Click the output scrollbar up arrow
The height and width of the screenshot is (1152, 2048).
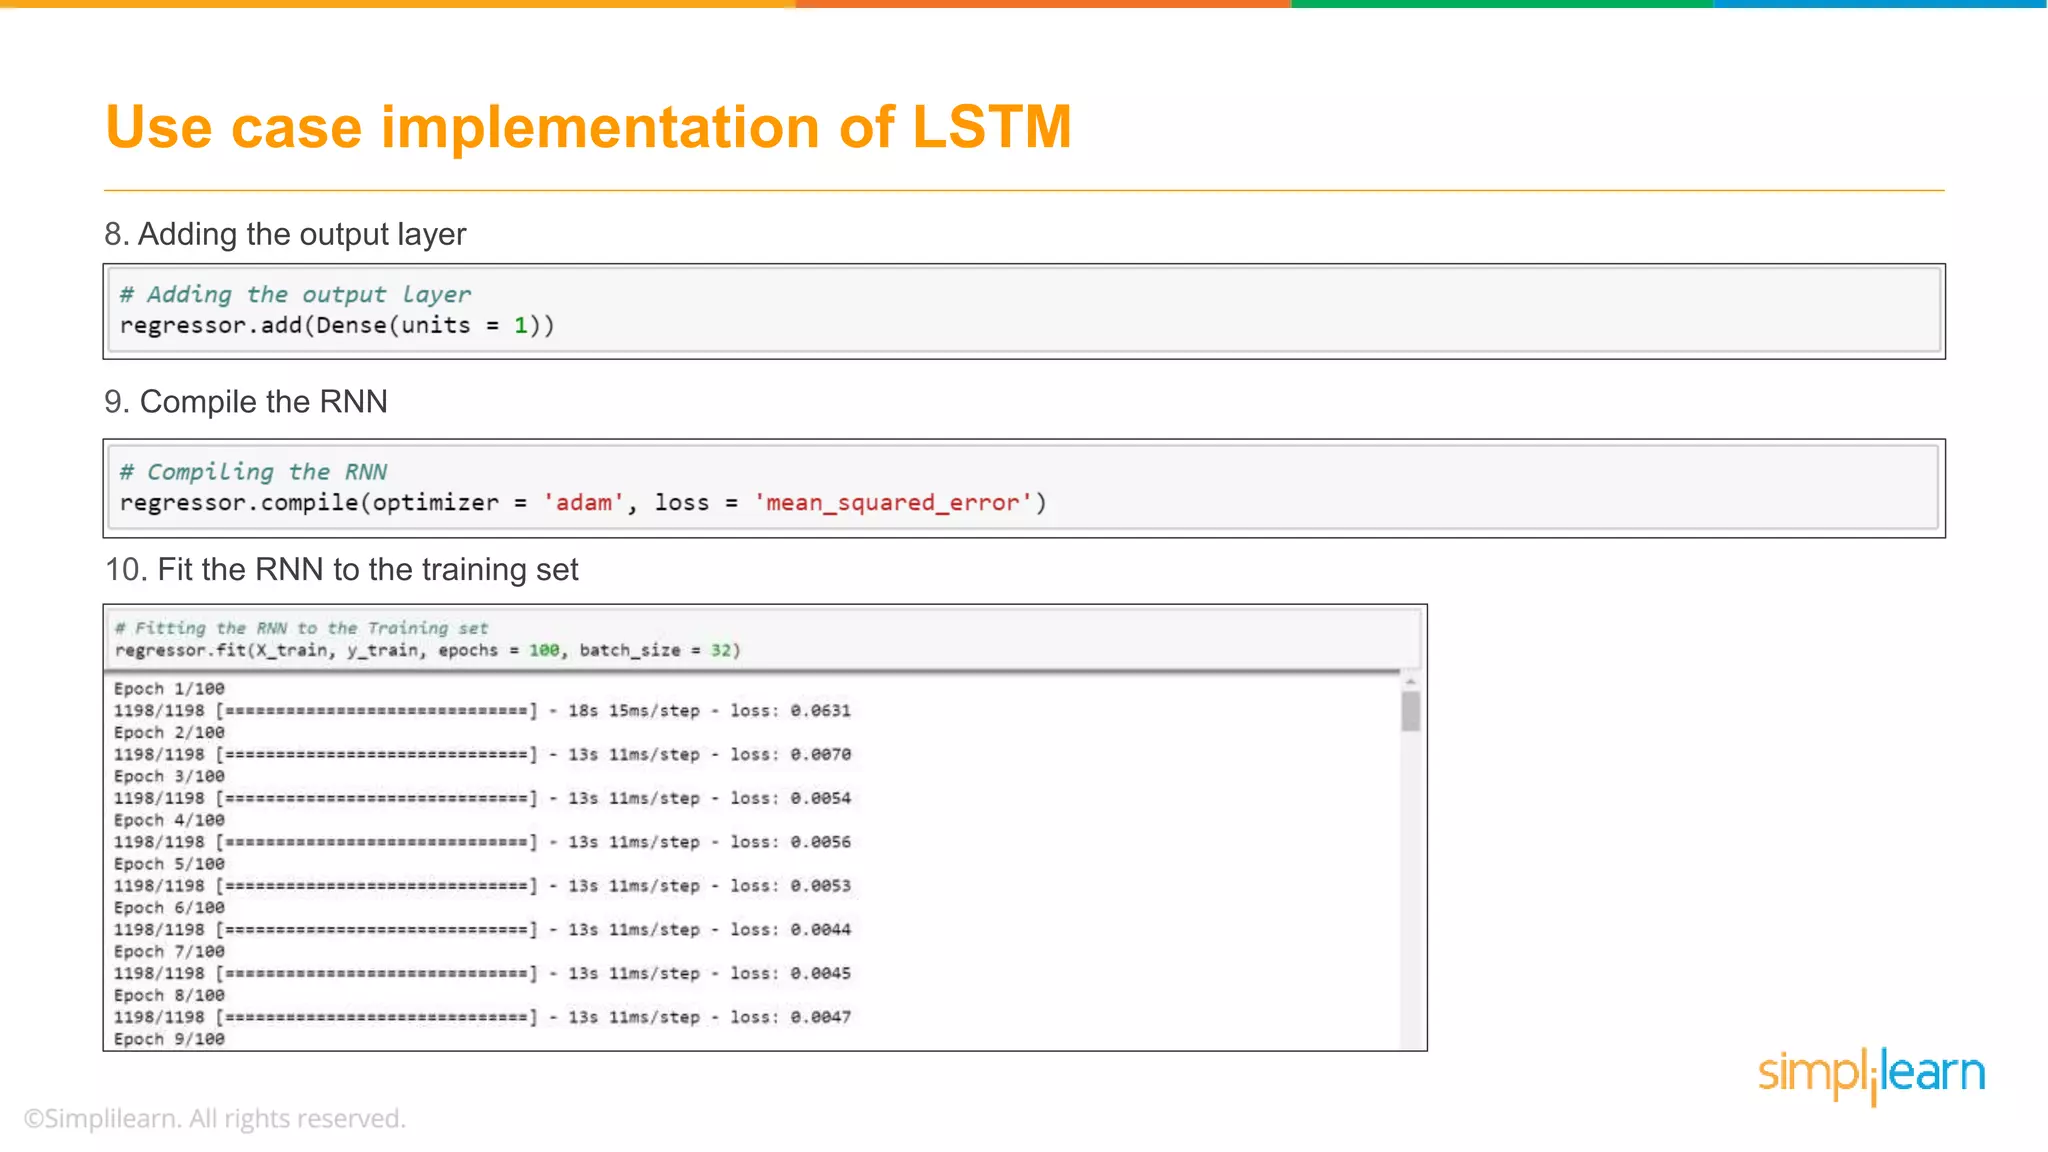1411,681
